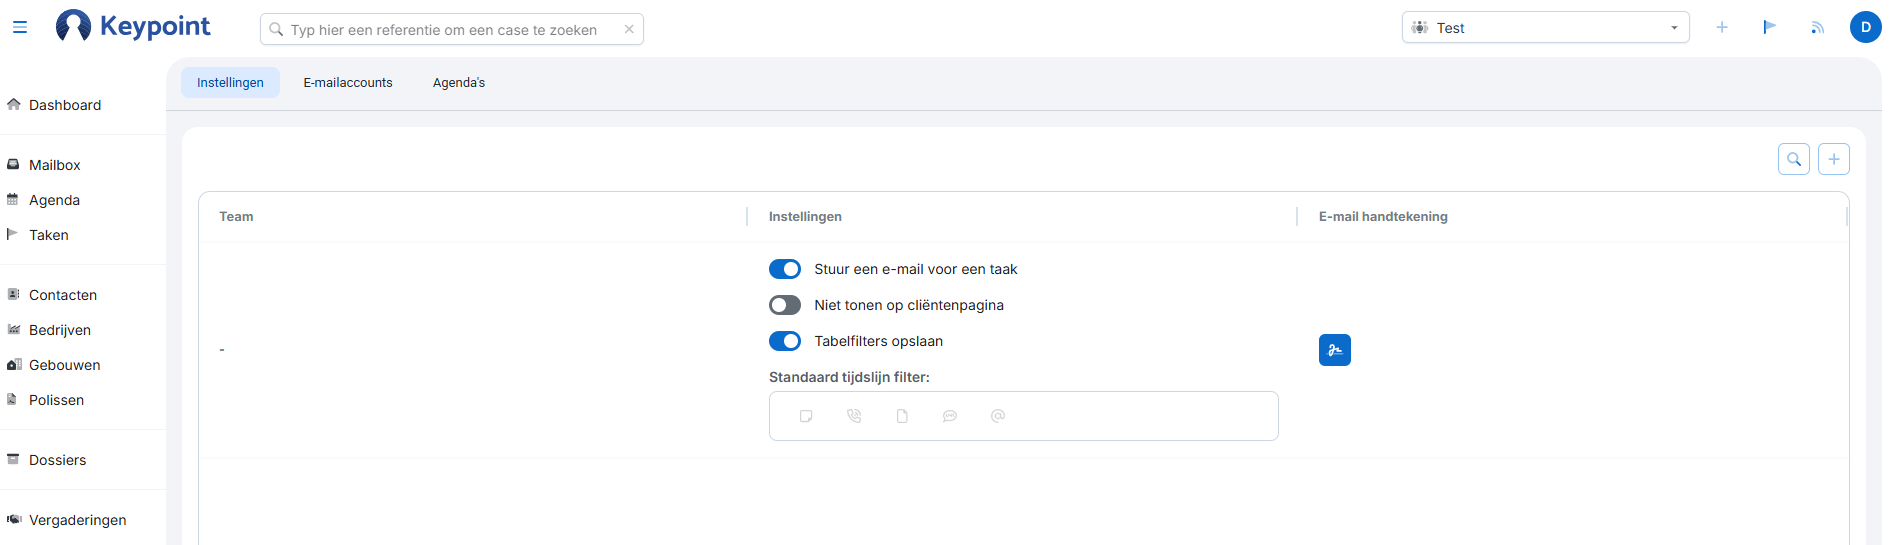Open the user avatar D menu
1893x545 pixels.
pos(1865,28)
